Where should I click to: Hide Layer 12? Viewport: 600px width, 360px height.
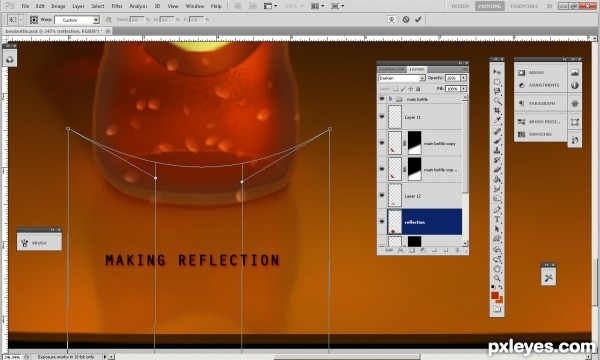point(382,195)
